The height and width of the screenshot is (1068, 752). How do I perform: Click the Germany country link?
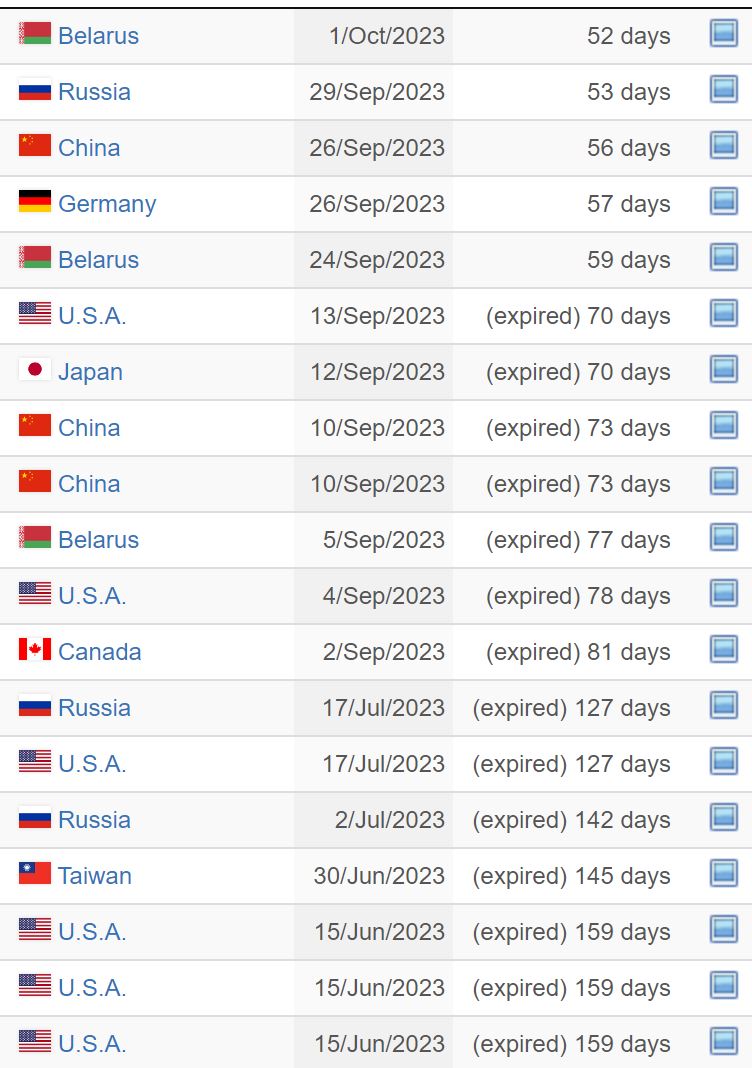coord(107,204)
